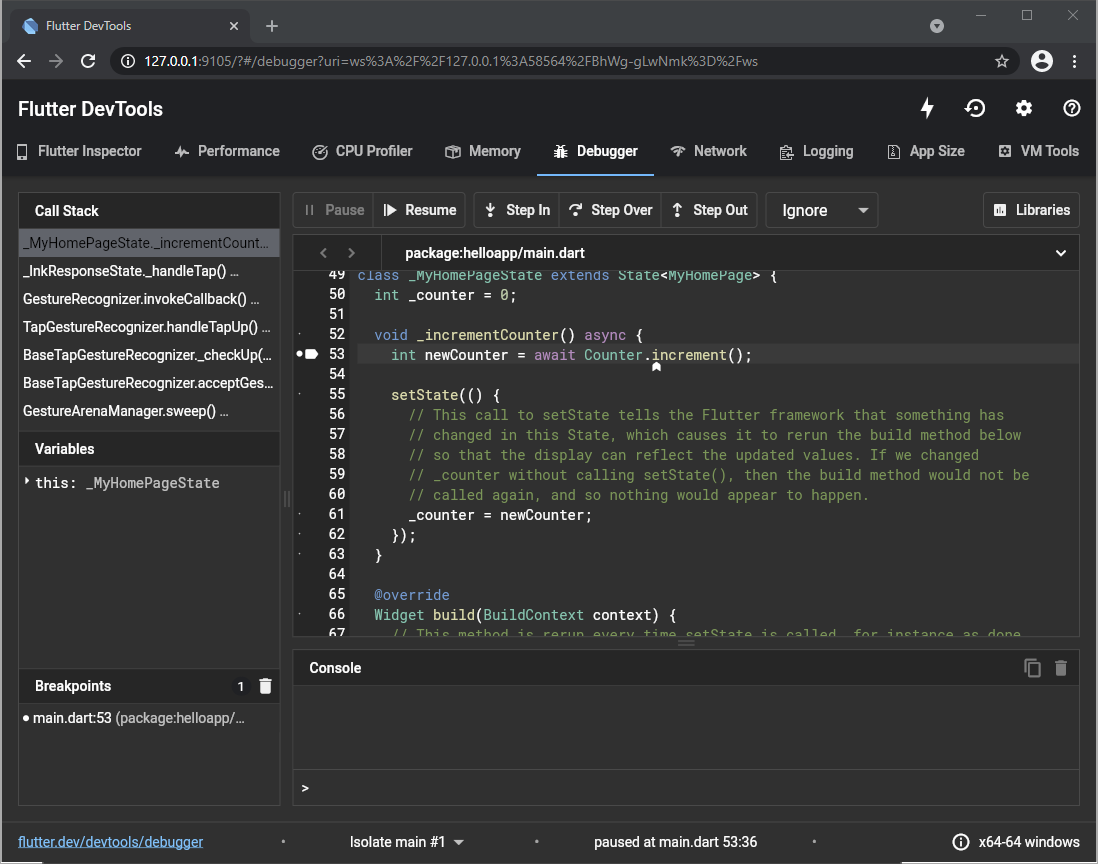This screenshot has width=1098, height=864.
Task: Click the splitter handle above the Console
Action: coord(686,643)
